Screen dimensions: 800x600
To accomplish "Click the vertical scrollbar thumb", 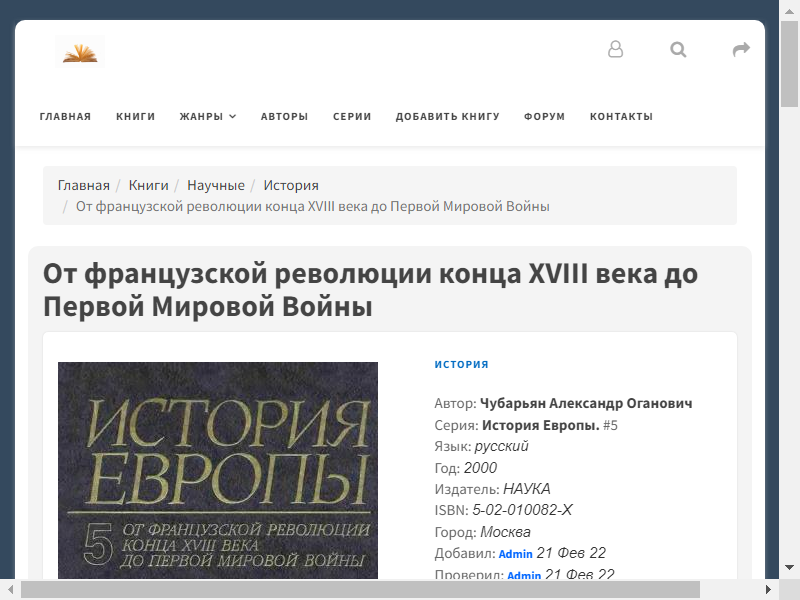I will (x=789, y=64).
